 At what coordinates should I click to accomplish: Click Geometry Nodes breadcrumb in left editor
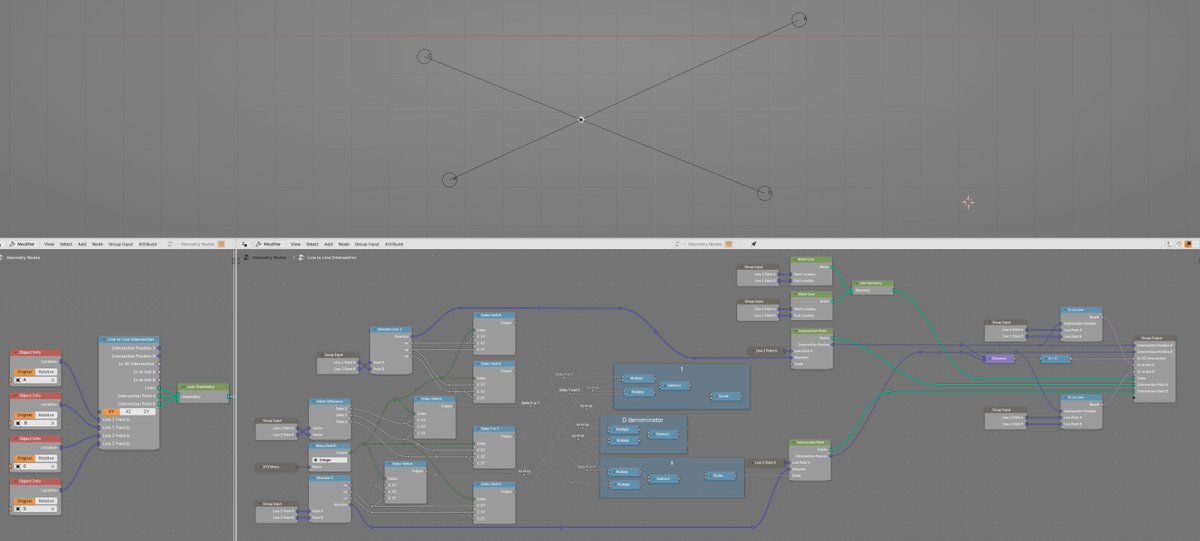23,258
